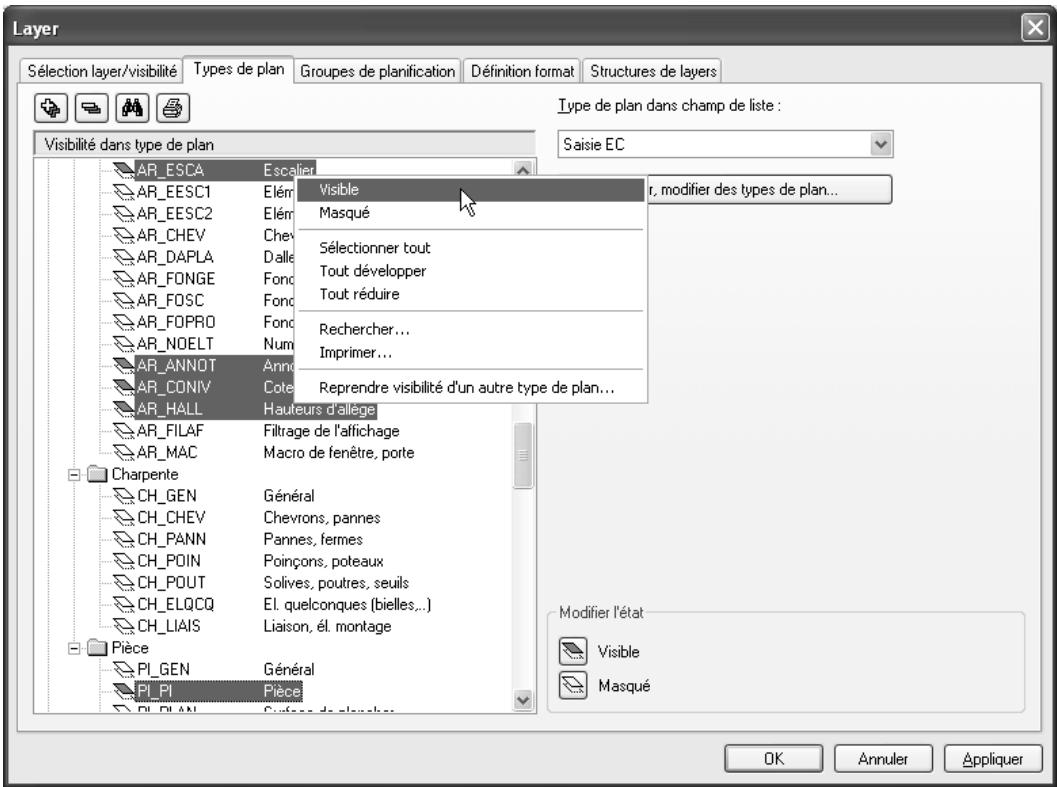Click the Filtrage de l'affichage description text
Screen dimensions: 1057x787
tap(331, 430)
